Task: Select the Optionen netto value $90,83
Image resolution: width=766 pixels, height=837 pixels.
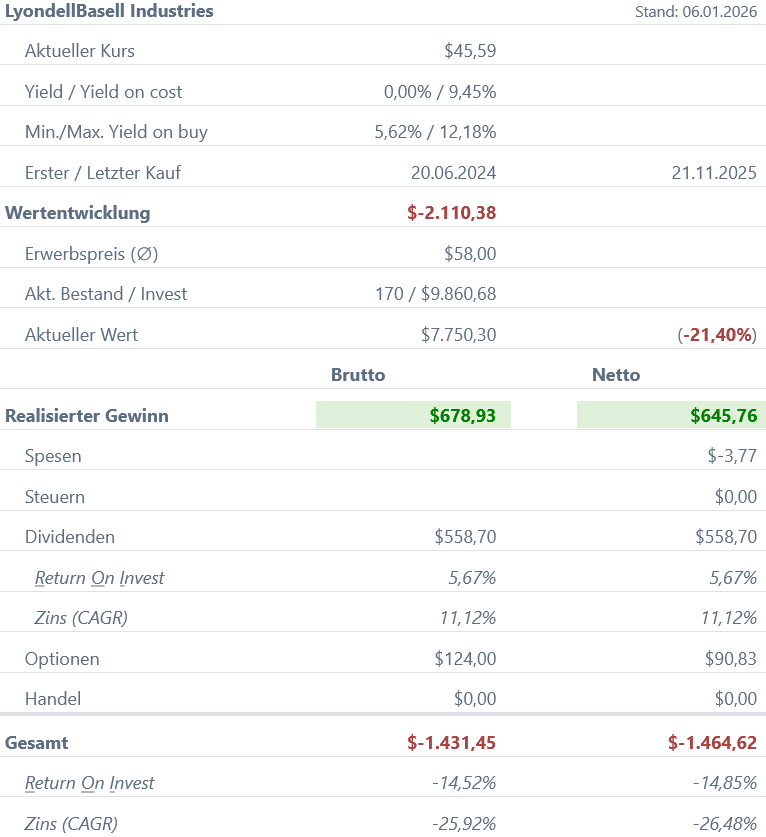Action: click(731, 659)
